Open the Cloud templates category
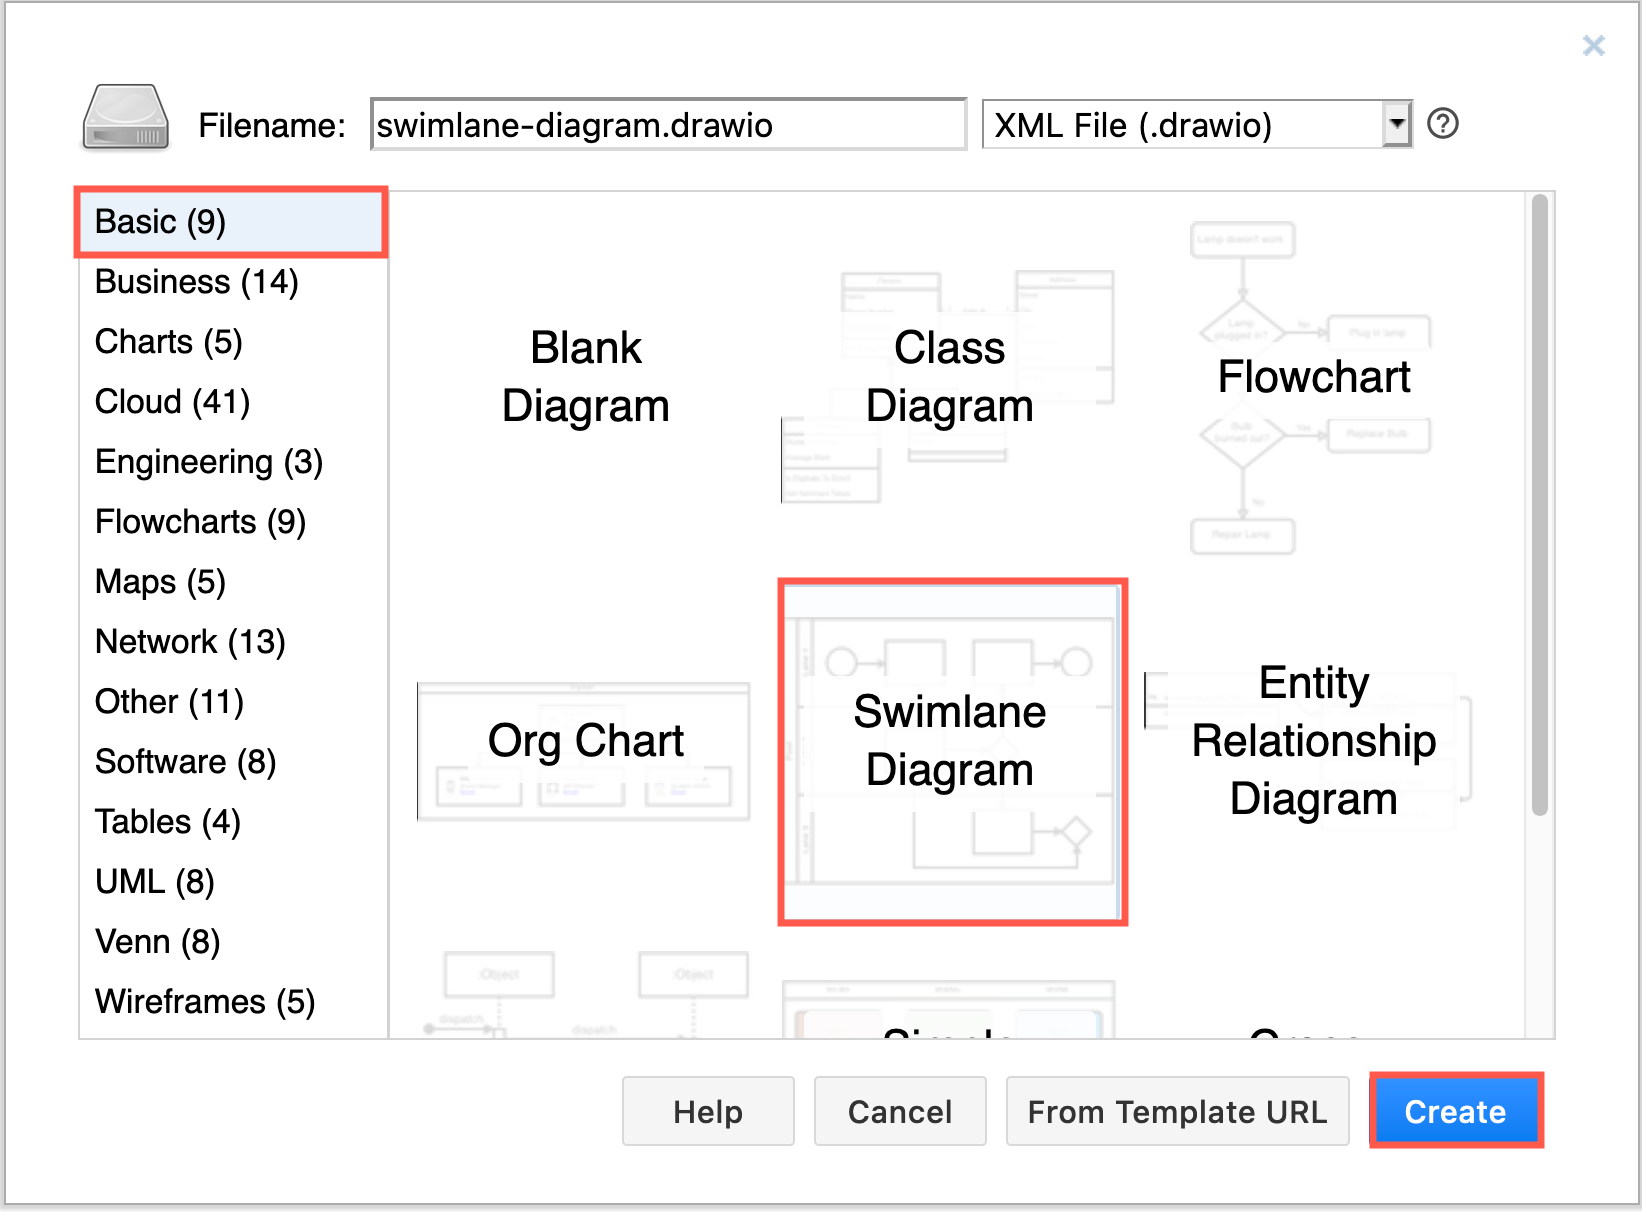 tap(171, 401)
